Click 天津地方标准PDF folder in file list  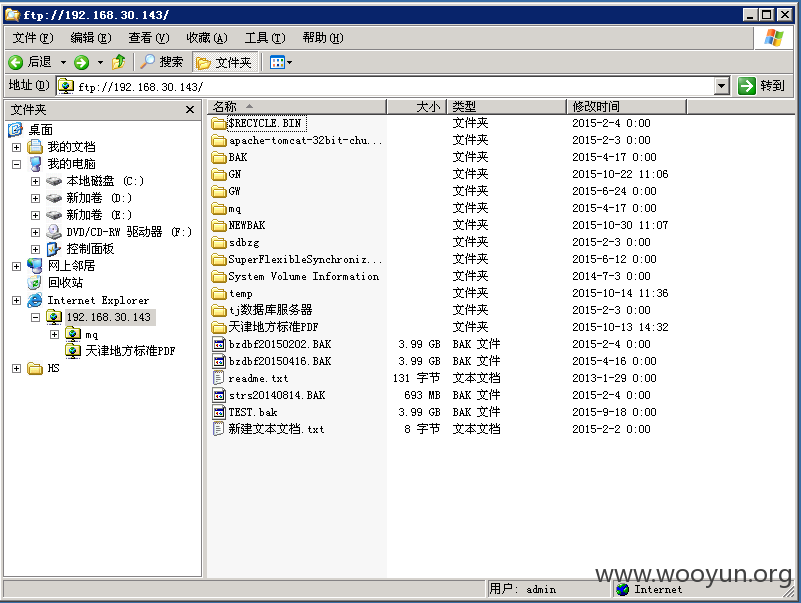point(273,327)
